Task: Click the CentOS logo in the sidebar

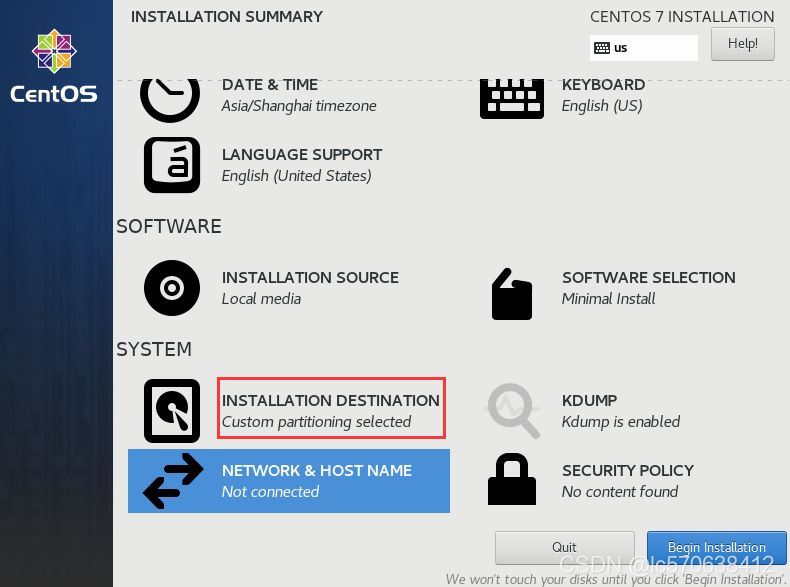Action: [x=54, y=66]
